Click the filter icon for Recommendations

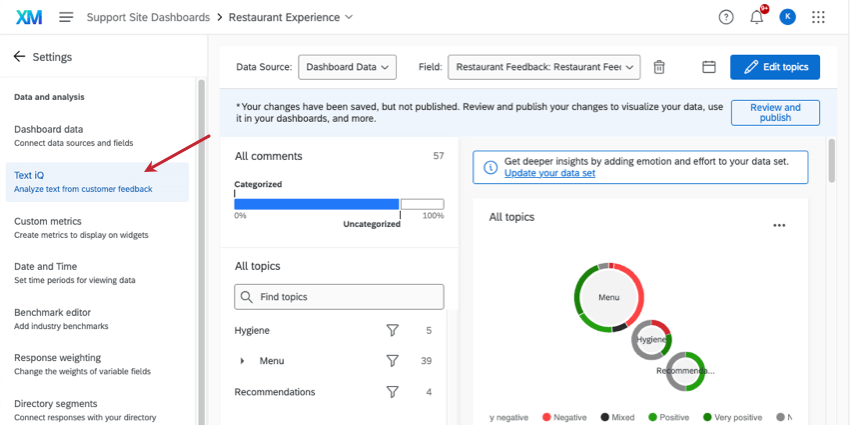(x=393, y=392)
